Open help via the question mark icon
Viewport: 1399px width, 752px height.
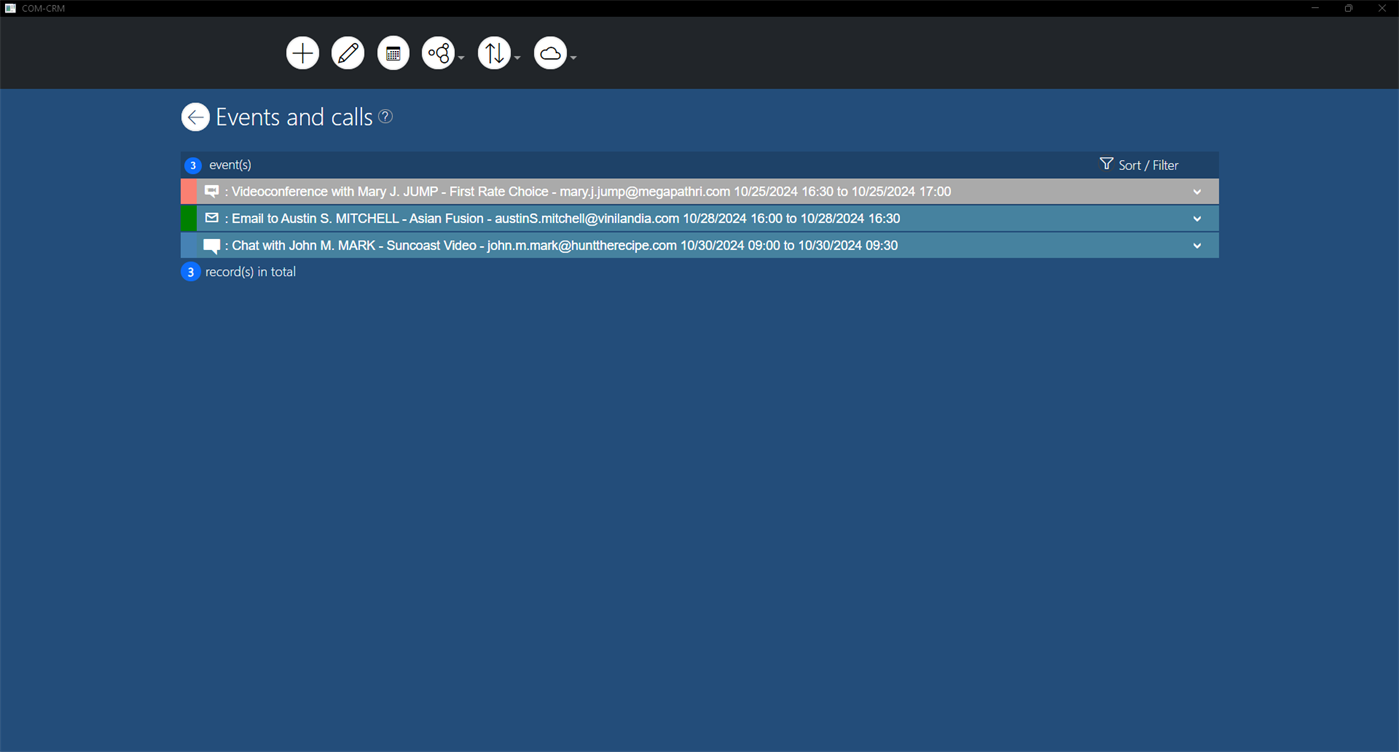click(385, 116)
